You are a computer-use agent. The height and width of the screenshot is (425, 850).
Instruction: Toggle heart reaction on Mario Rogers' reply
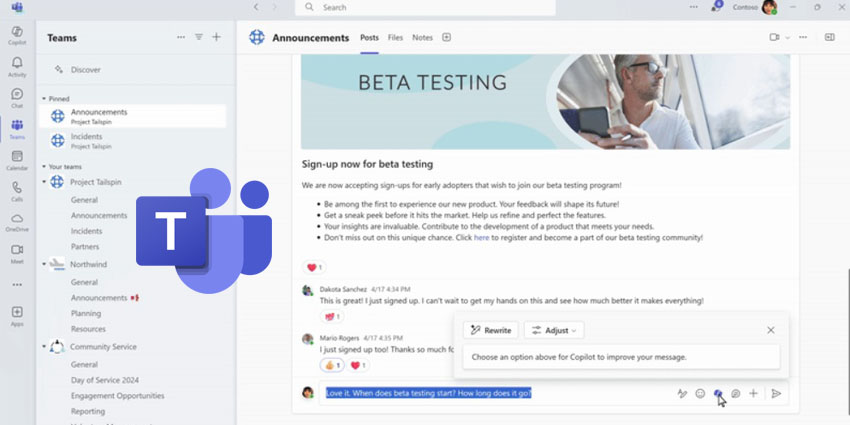[358, 365]
